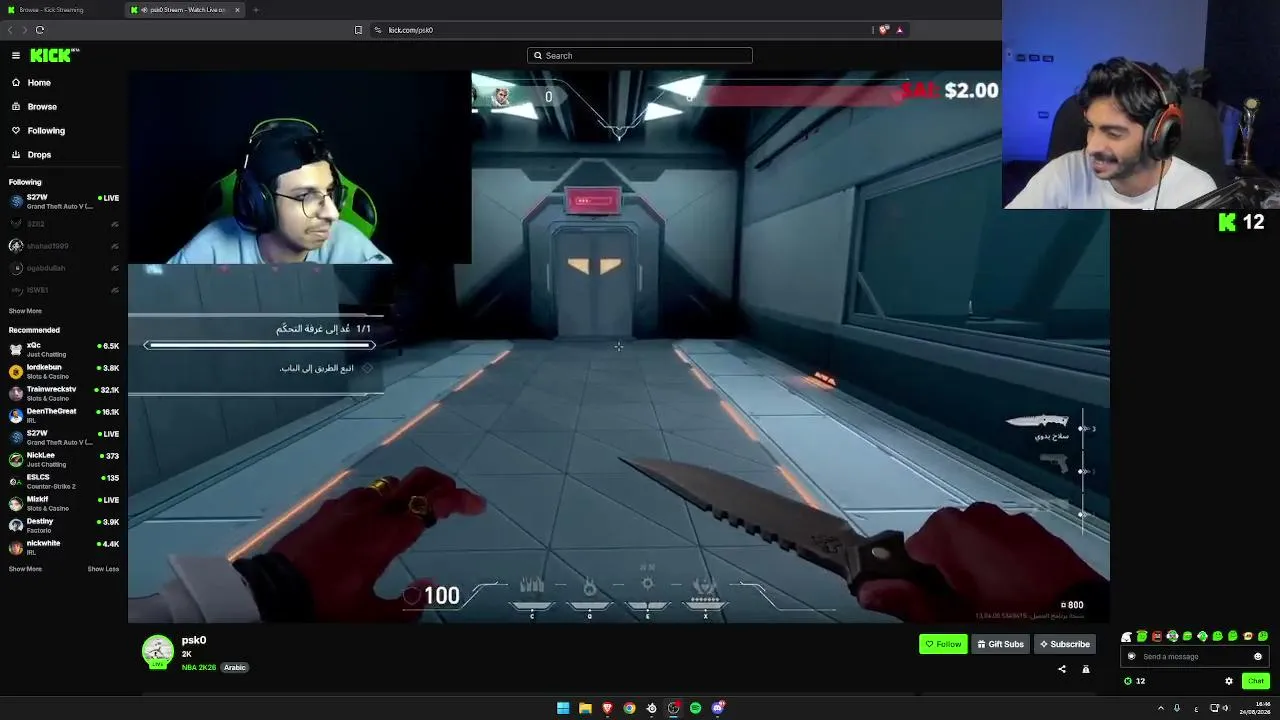Click the S27W Grand Theft Auto following entry
1280x720 pixels.
[64, 202]
